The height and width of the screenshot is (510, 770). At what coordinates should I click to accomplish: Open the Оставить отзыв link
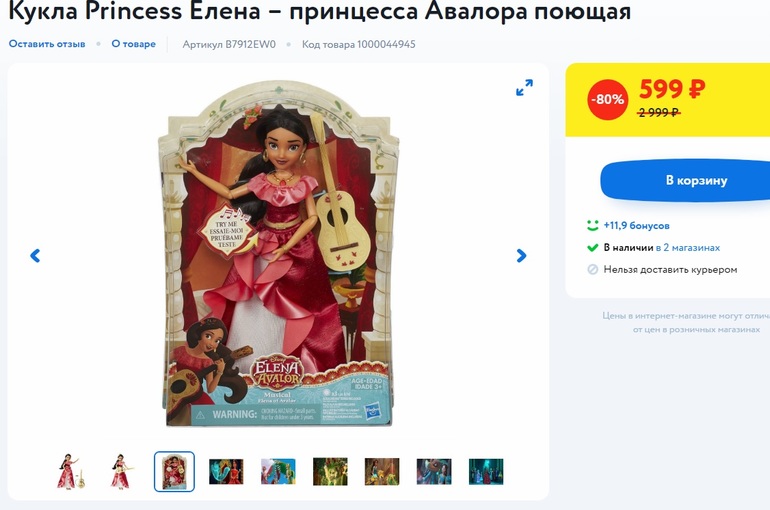pos(47,44)
